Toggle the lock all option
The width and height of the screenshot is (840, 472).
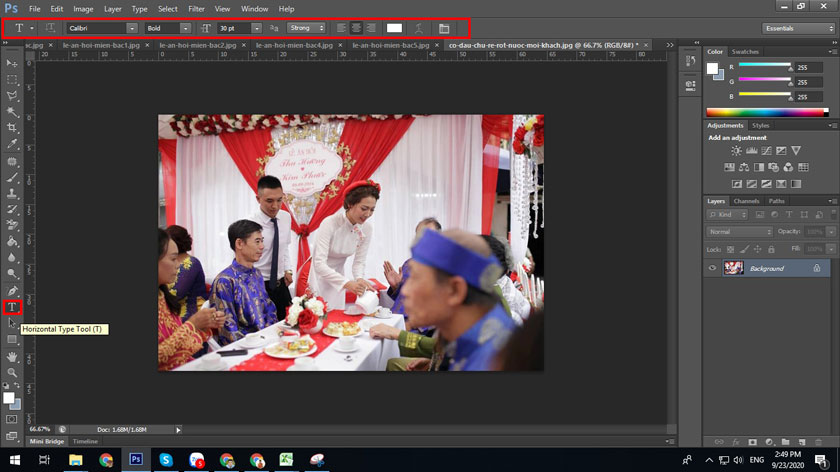[x=771, y=249]
